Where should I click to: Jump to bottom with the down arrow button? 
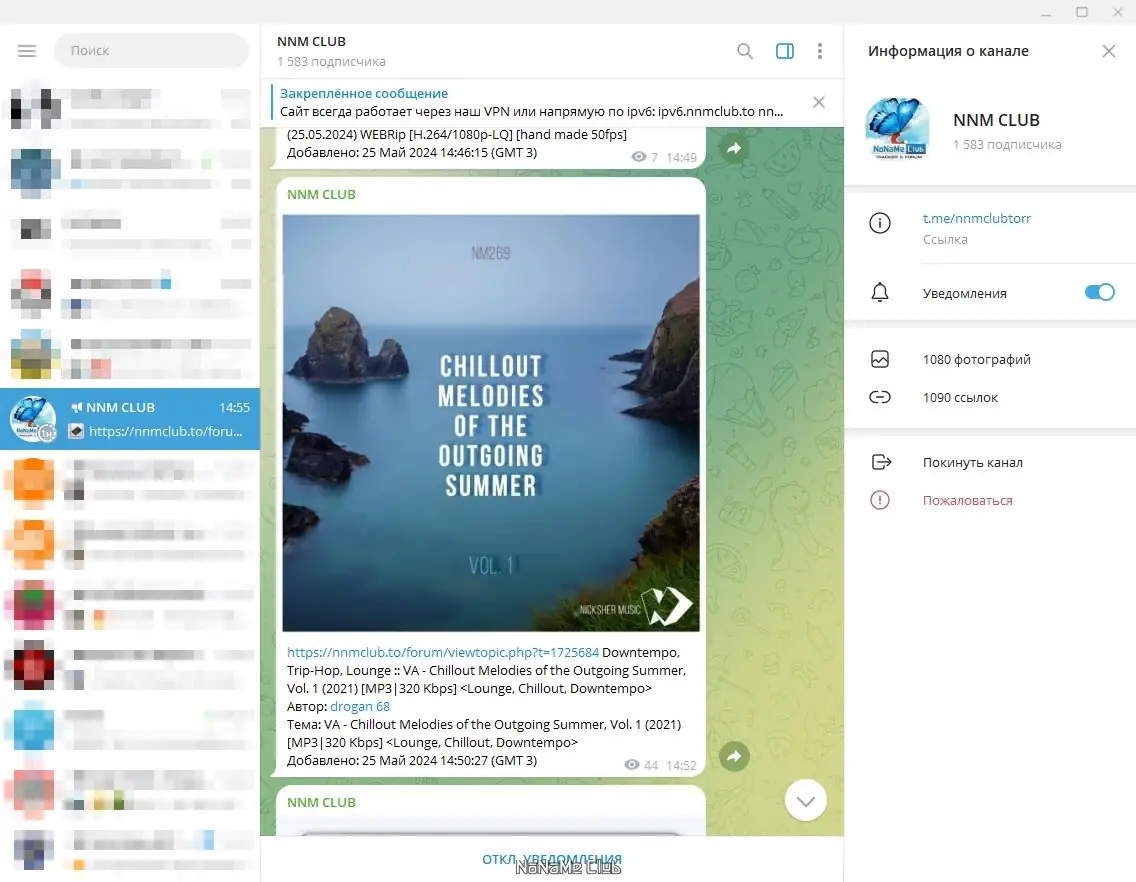pos(806,801)
